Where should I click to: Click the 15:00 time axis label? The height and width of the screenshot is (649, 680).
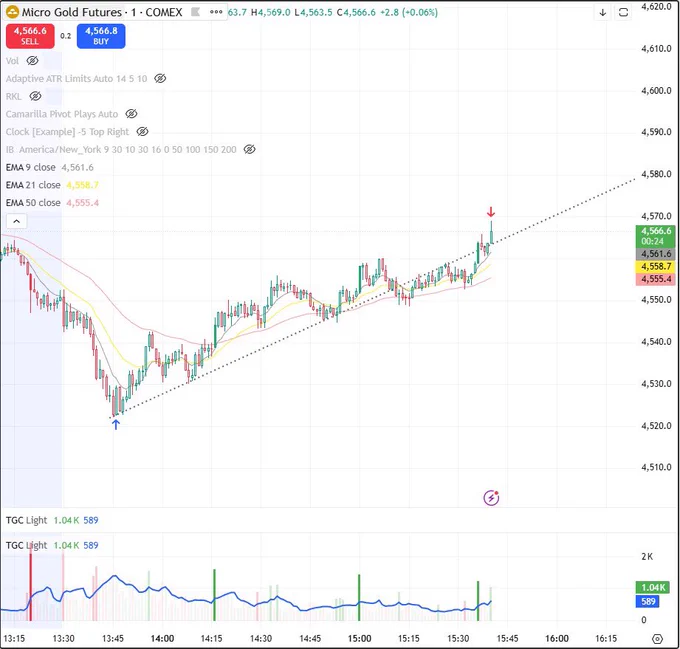point(360,639)
